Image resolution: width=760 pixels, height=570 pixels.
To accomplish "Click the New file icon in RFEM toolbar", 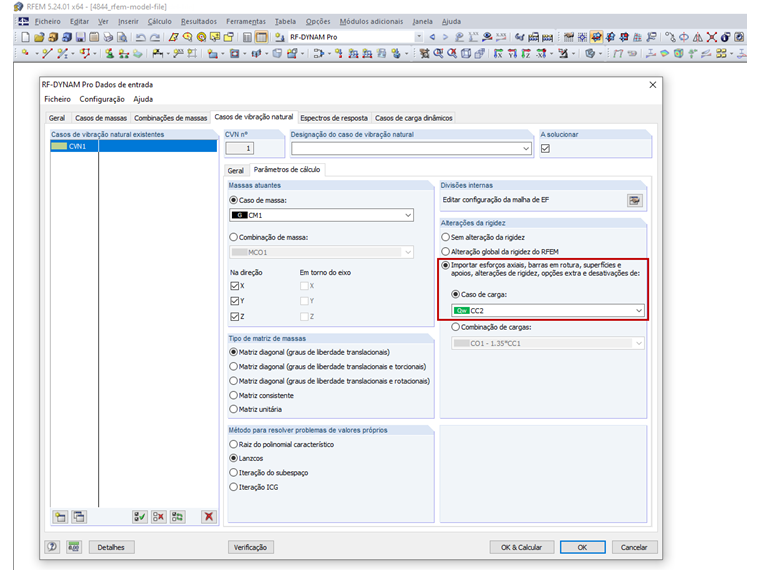I will [25, 37].
